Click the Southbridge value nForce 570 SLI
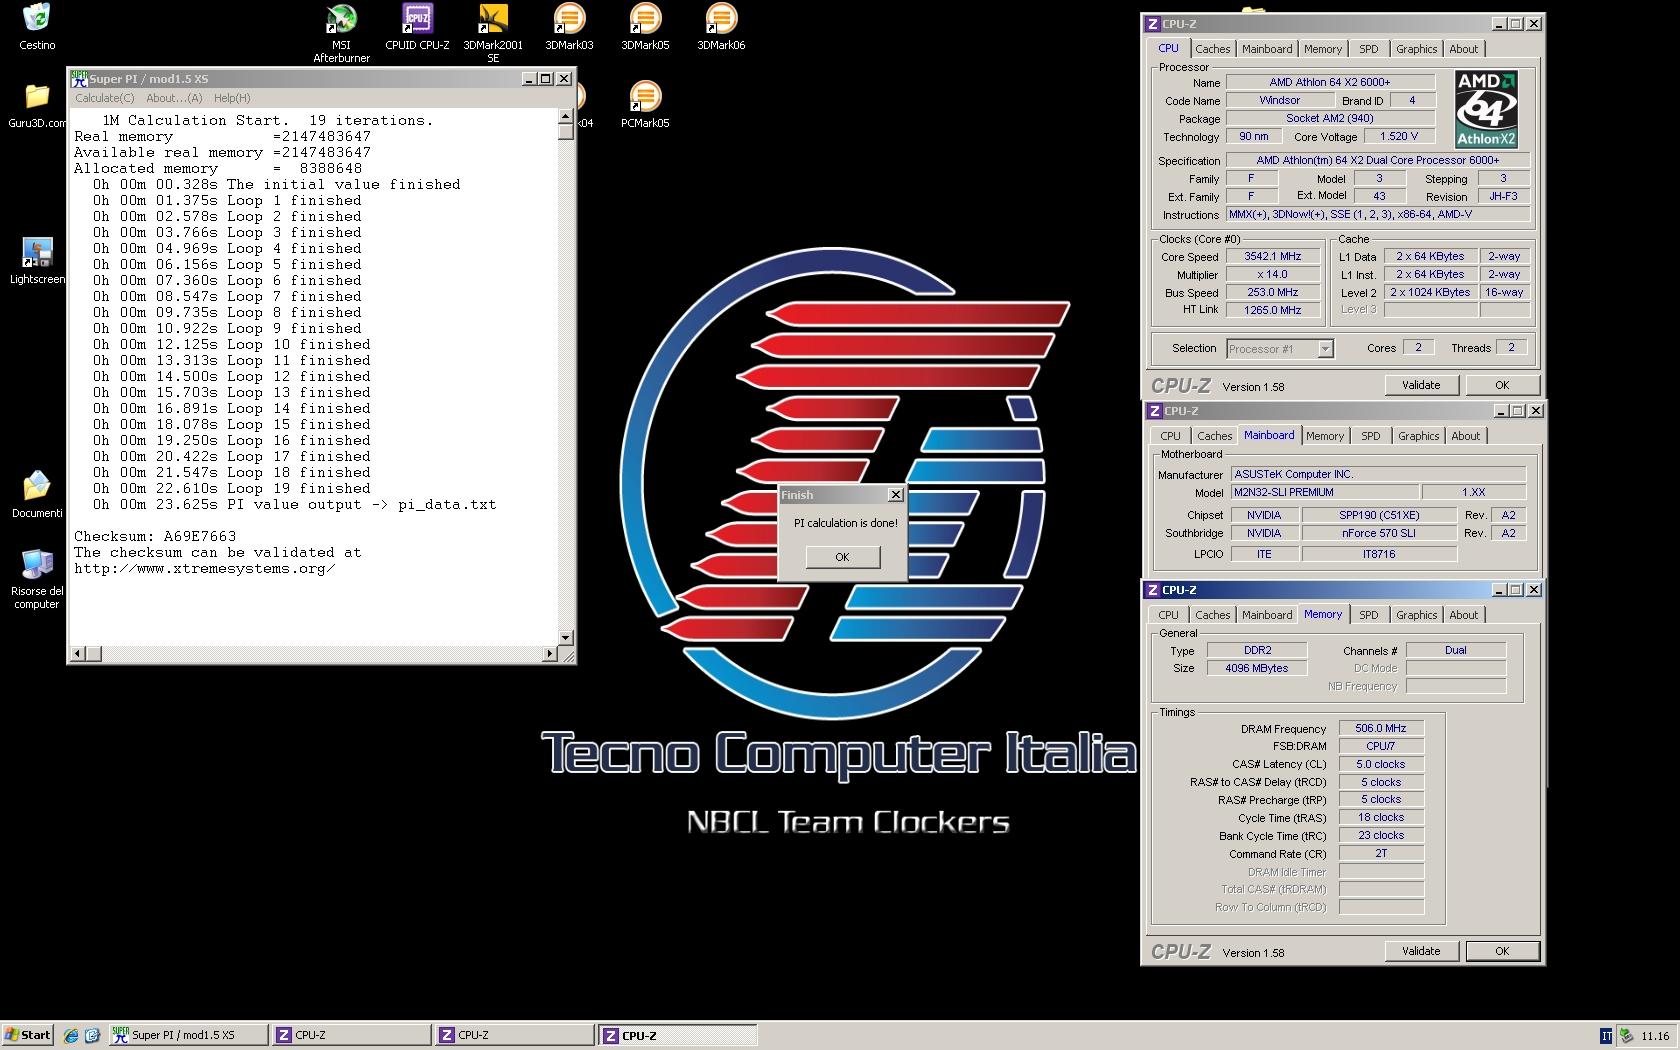The width and height of the screenshot is (1680, 1050). click(1378, 534)
